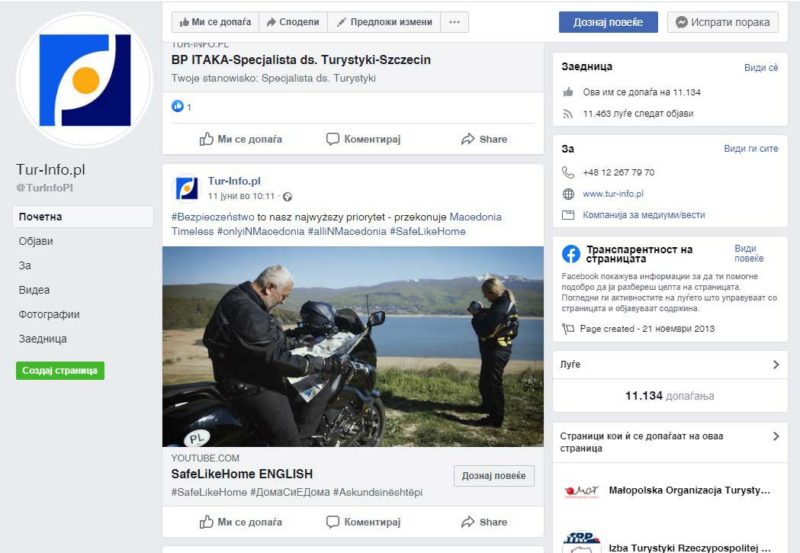Click the 'Сподели' share button in the top bar
This screenshot has height=553, width=800.
[293, 22]
